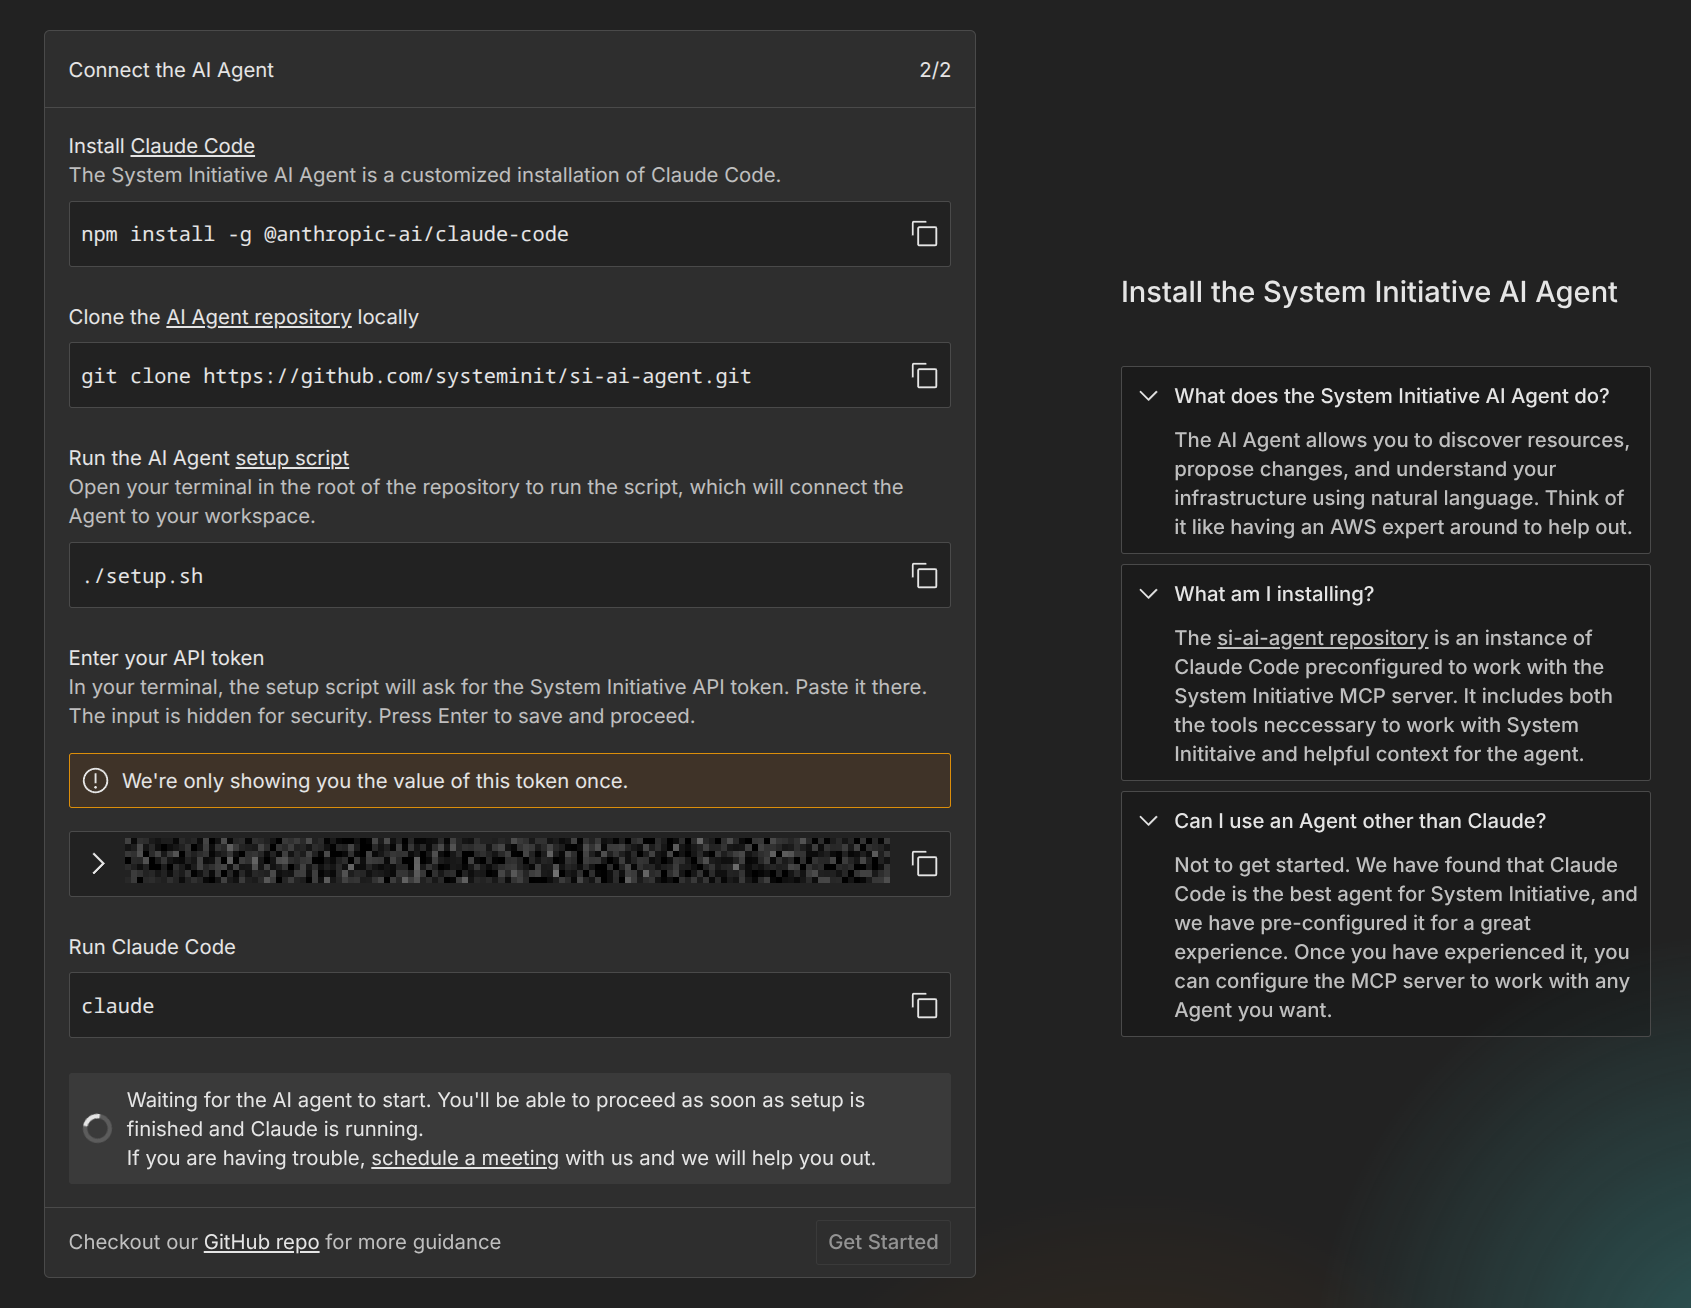Open the AI Agent repository link
Image resolution: width=1691 pixels, height=1308 pixels.
point(258,317)
